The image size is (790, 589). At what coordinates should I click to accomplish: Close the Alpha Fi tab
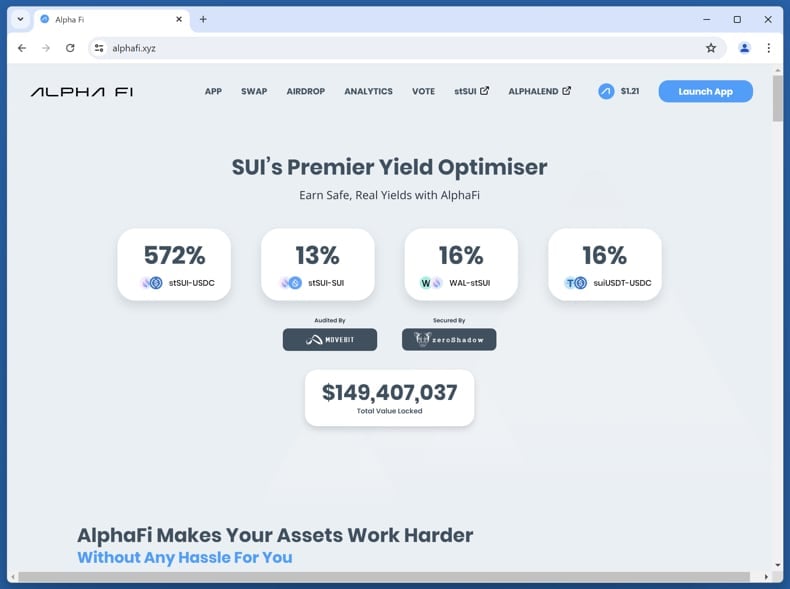[179, 19]
